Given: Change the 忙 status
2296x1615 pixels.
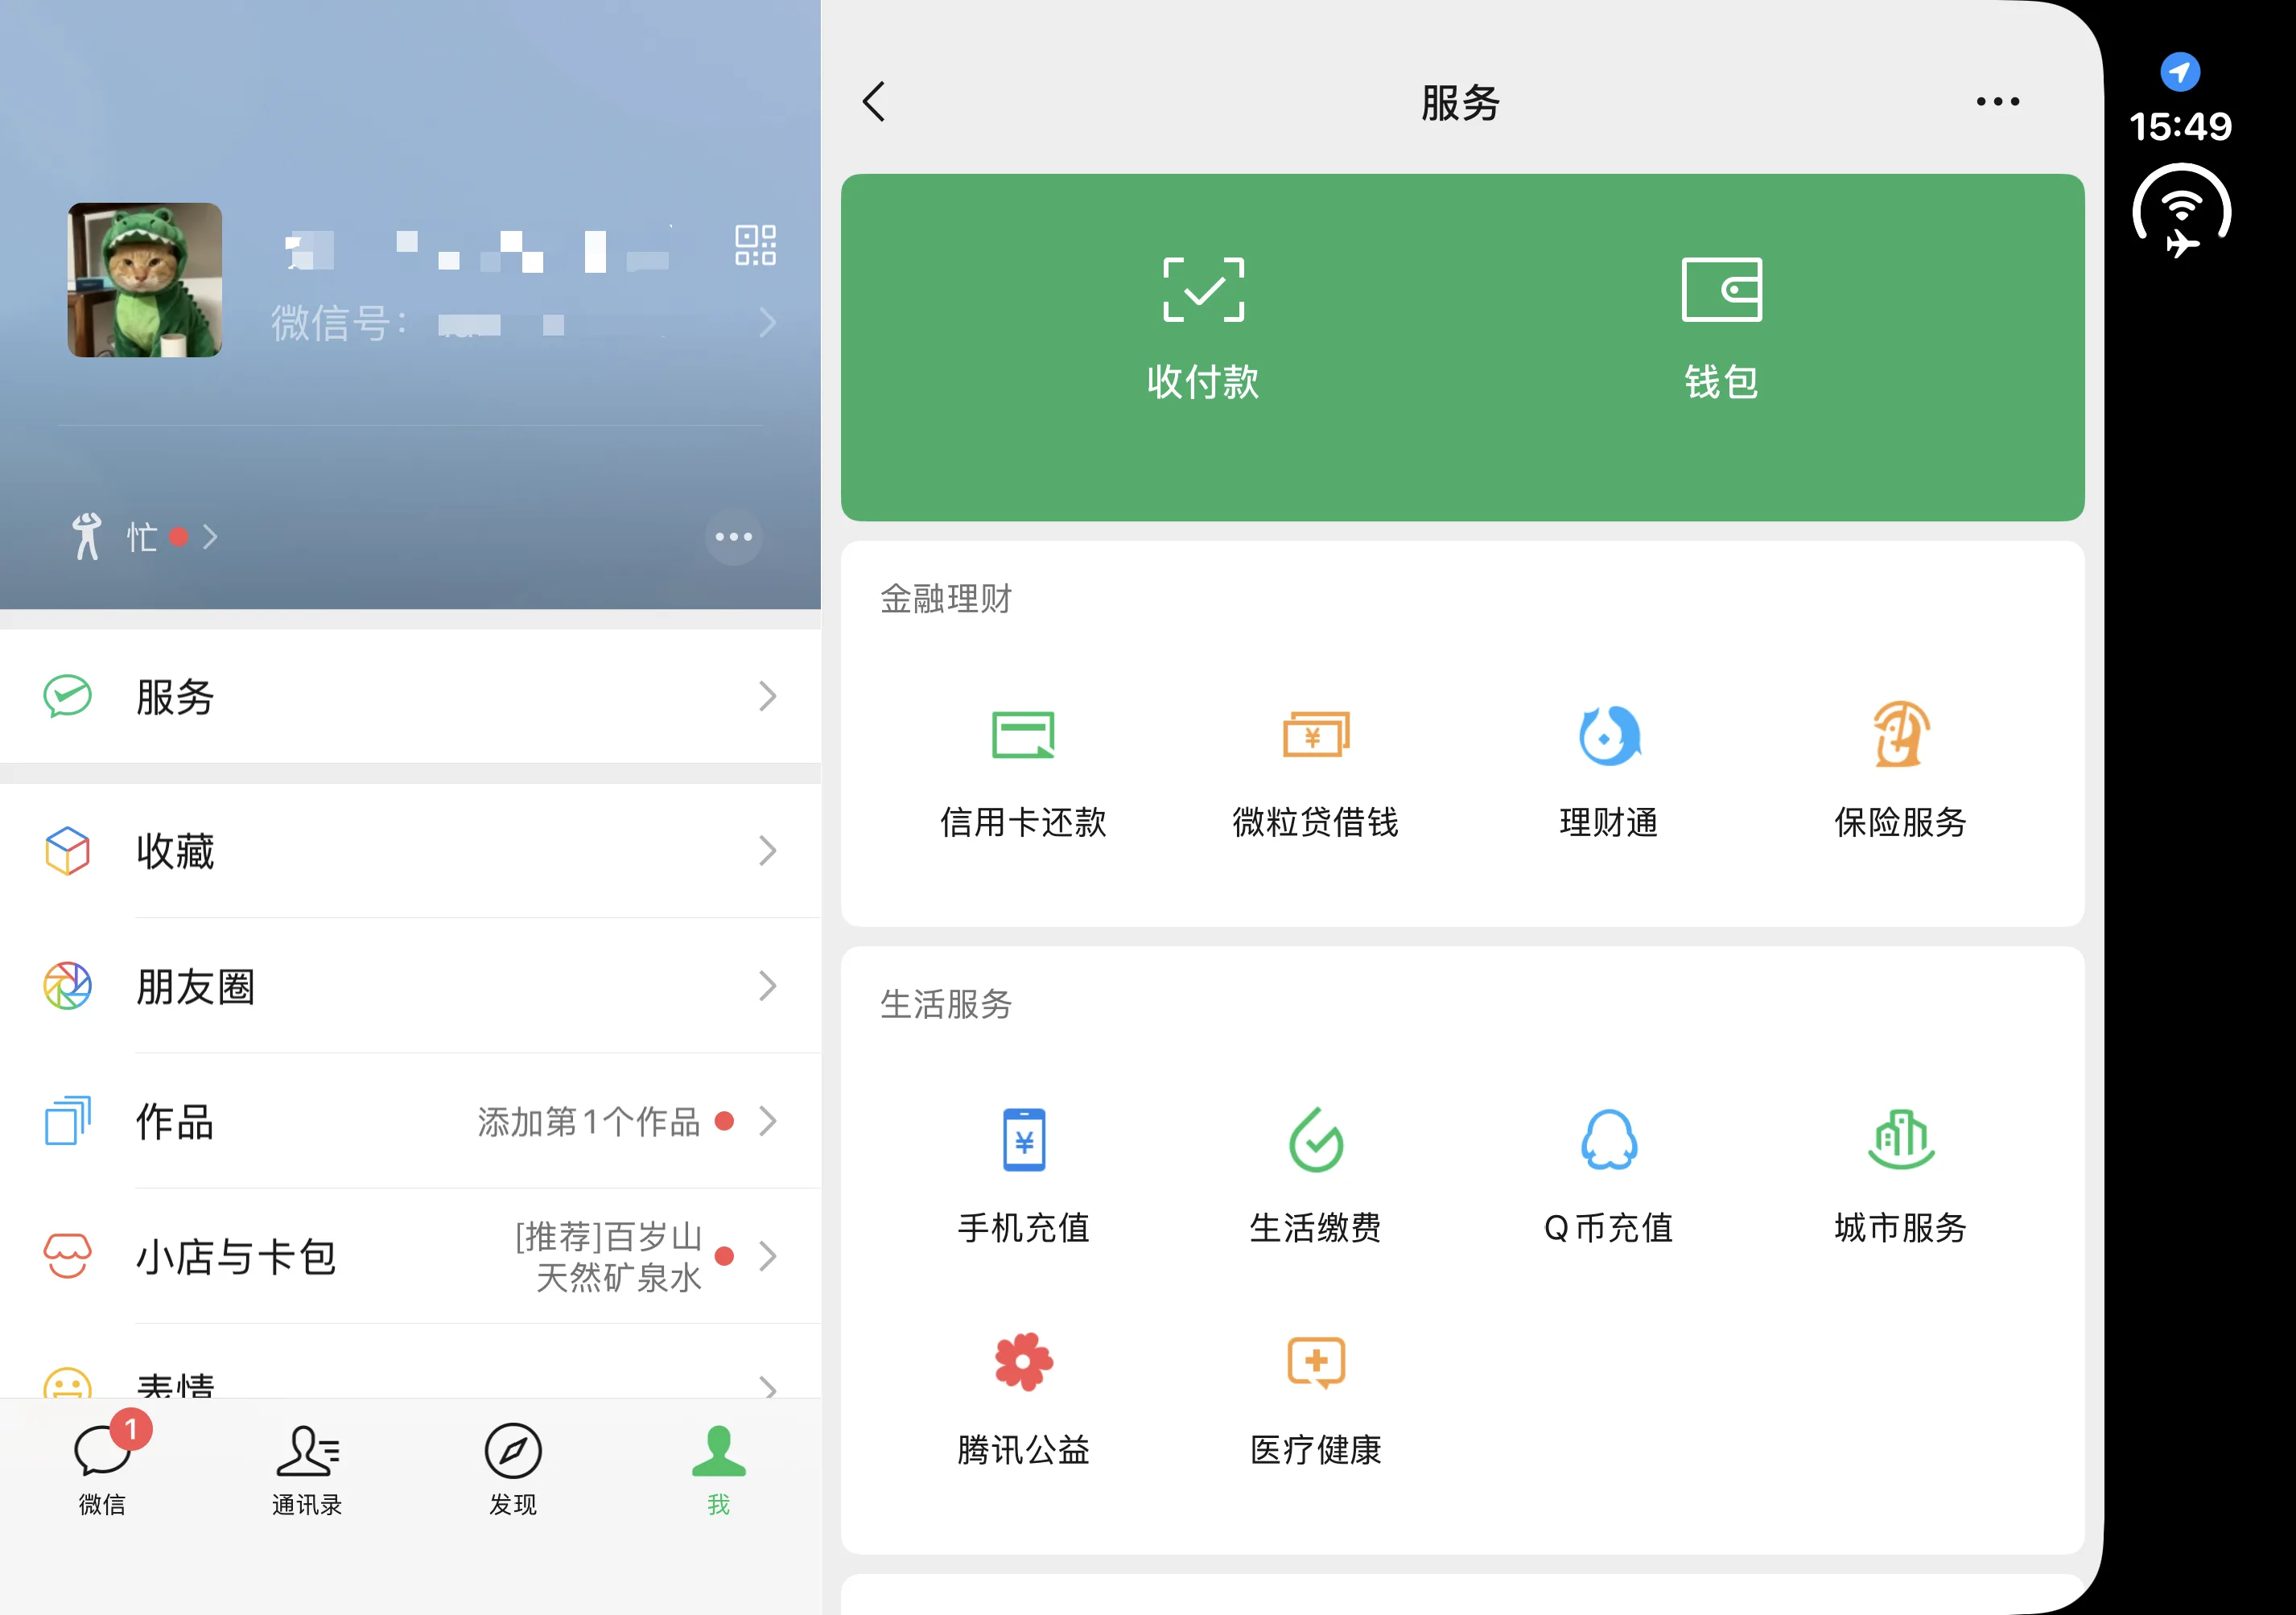Looking at the screenshot, I should tap(144, 537).
